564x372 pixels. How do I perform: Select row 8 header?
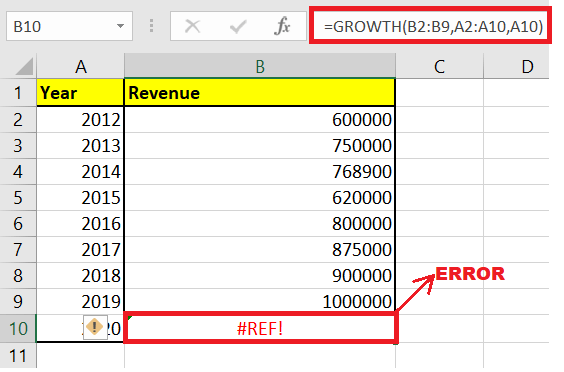(18, 276)
